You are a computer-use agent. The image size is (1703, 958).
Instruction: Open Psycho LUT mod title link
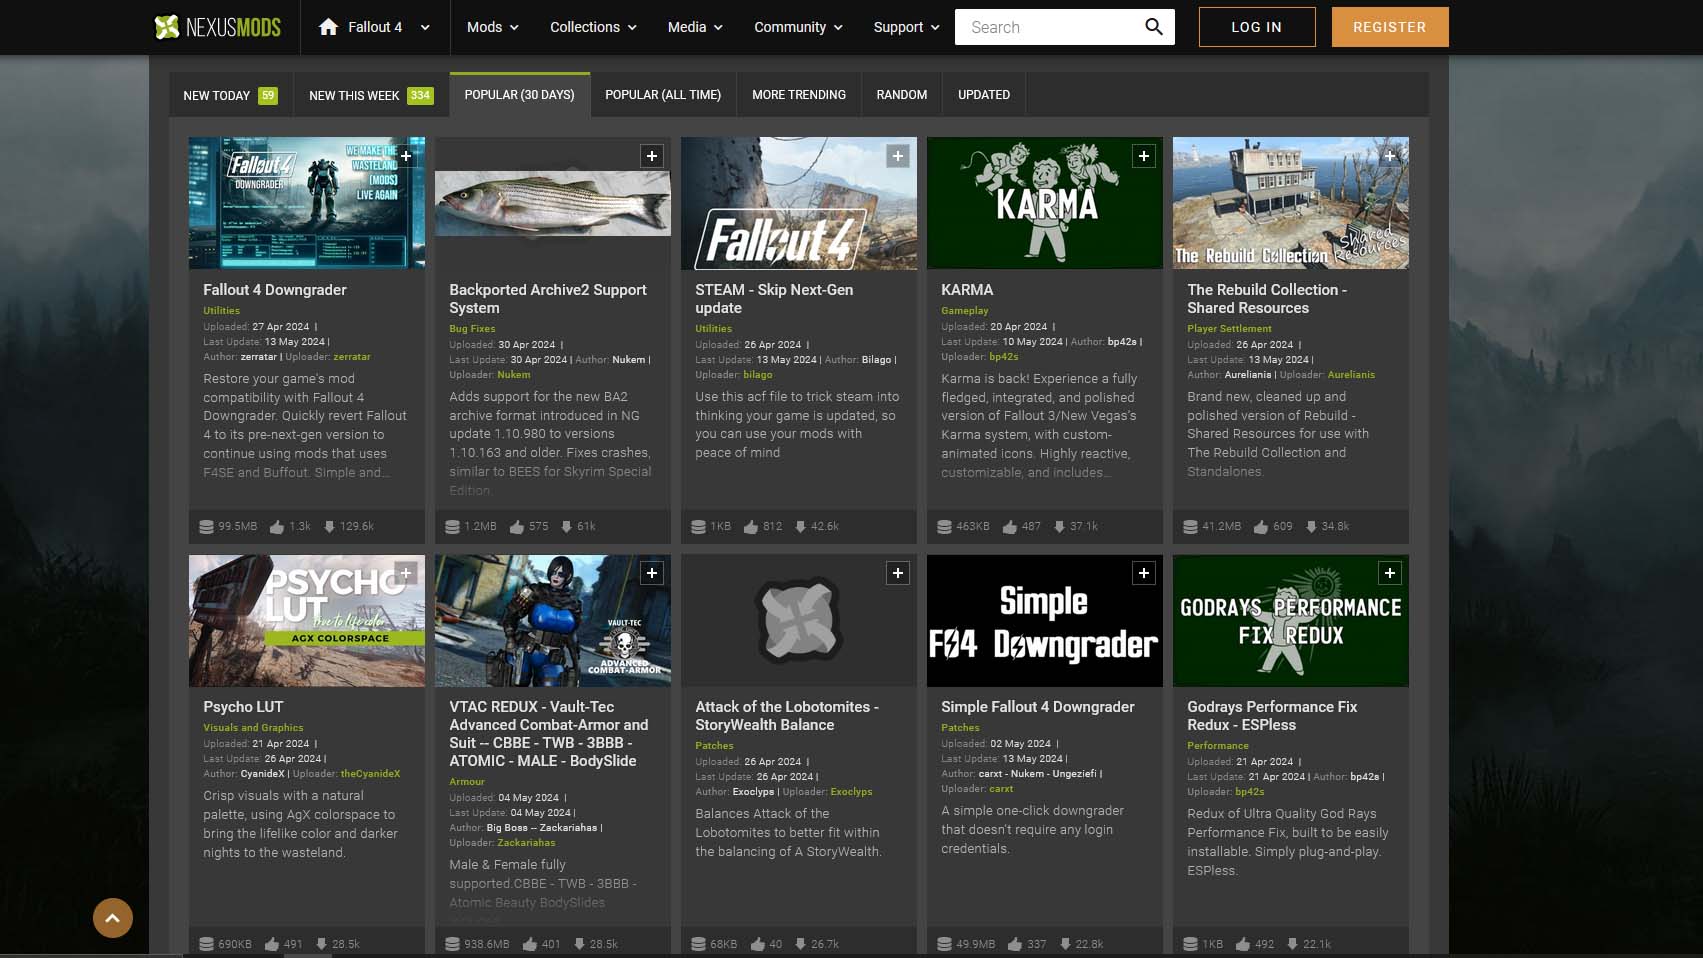point(243,707)
